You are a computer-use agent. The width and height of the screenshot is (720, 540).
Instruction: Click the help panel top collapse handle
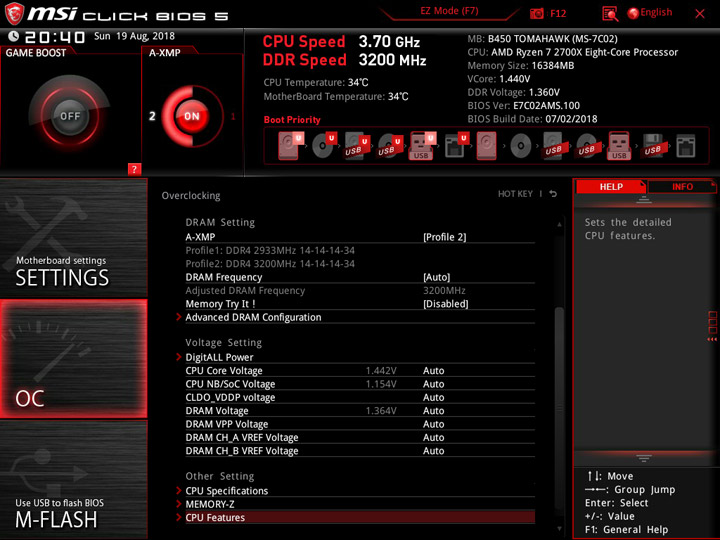pyautogui.click(x=644, y=200)
